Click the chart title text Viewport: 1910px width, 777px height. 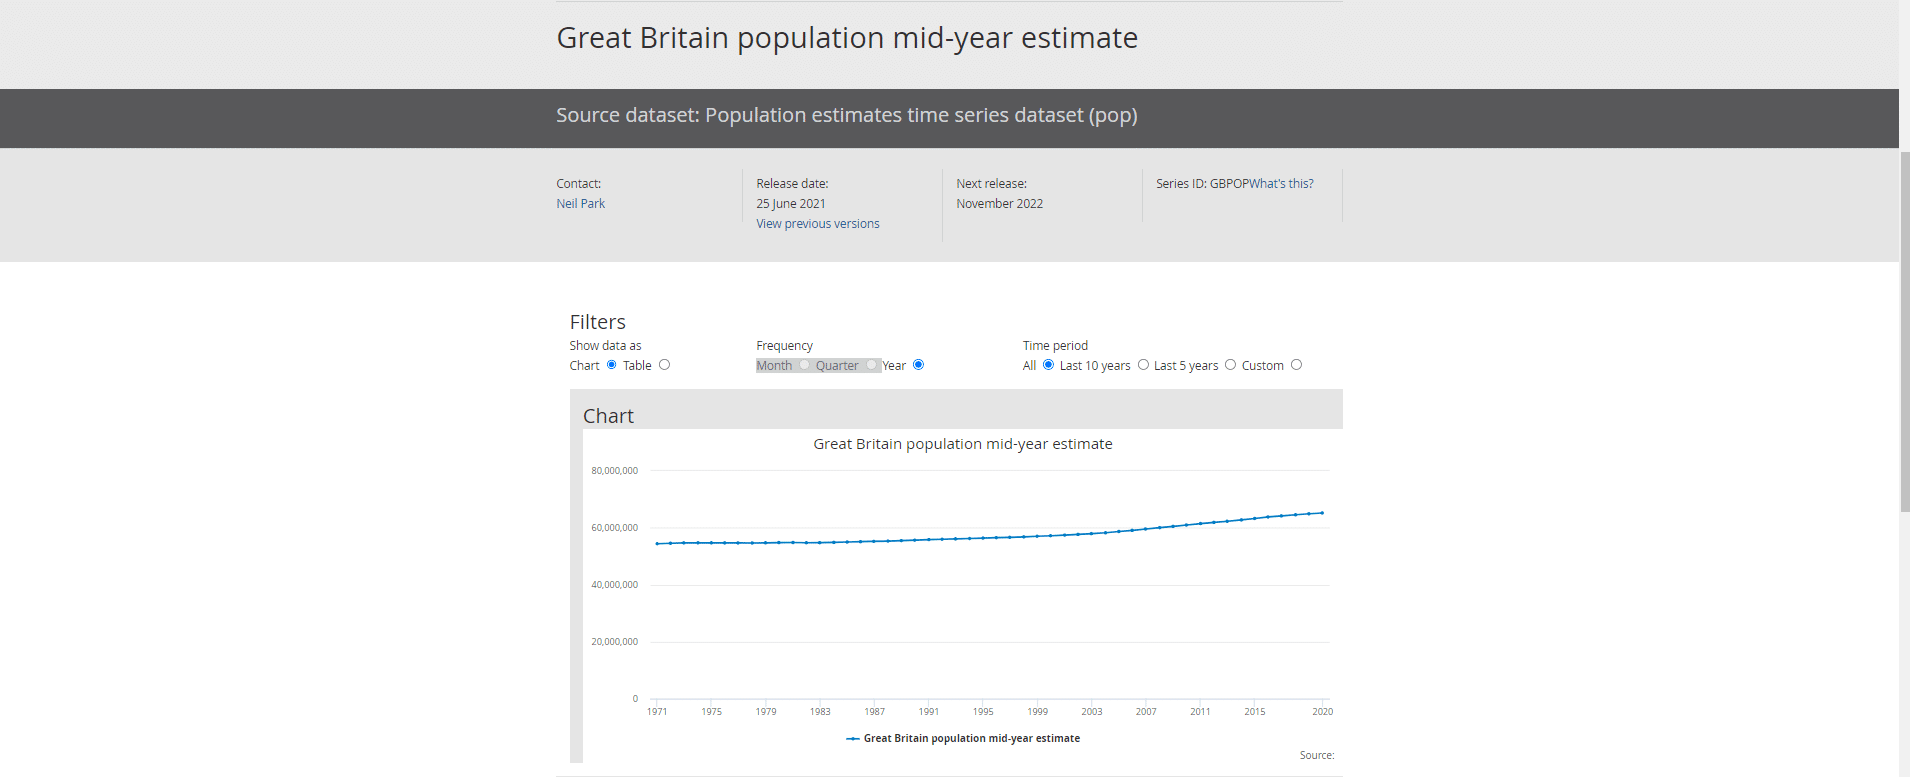(x=962, y=444)
